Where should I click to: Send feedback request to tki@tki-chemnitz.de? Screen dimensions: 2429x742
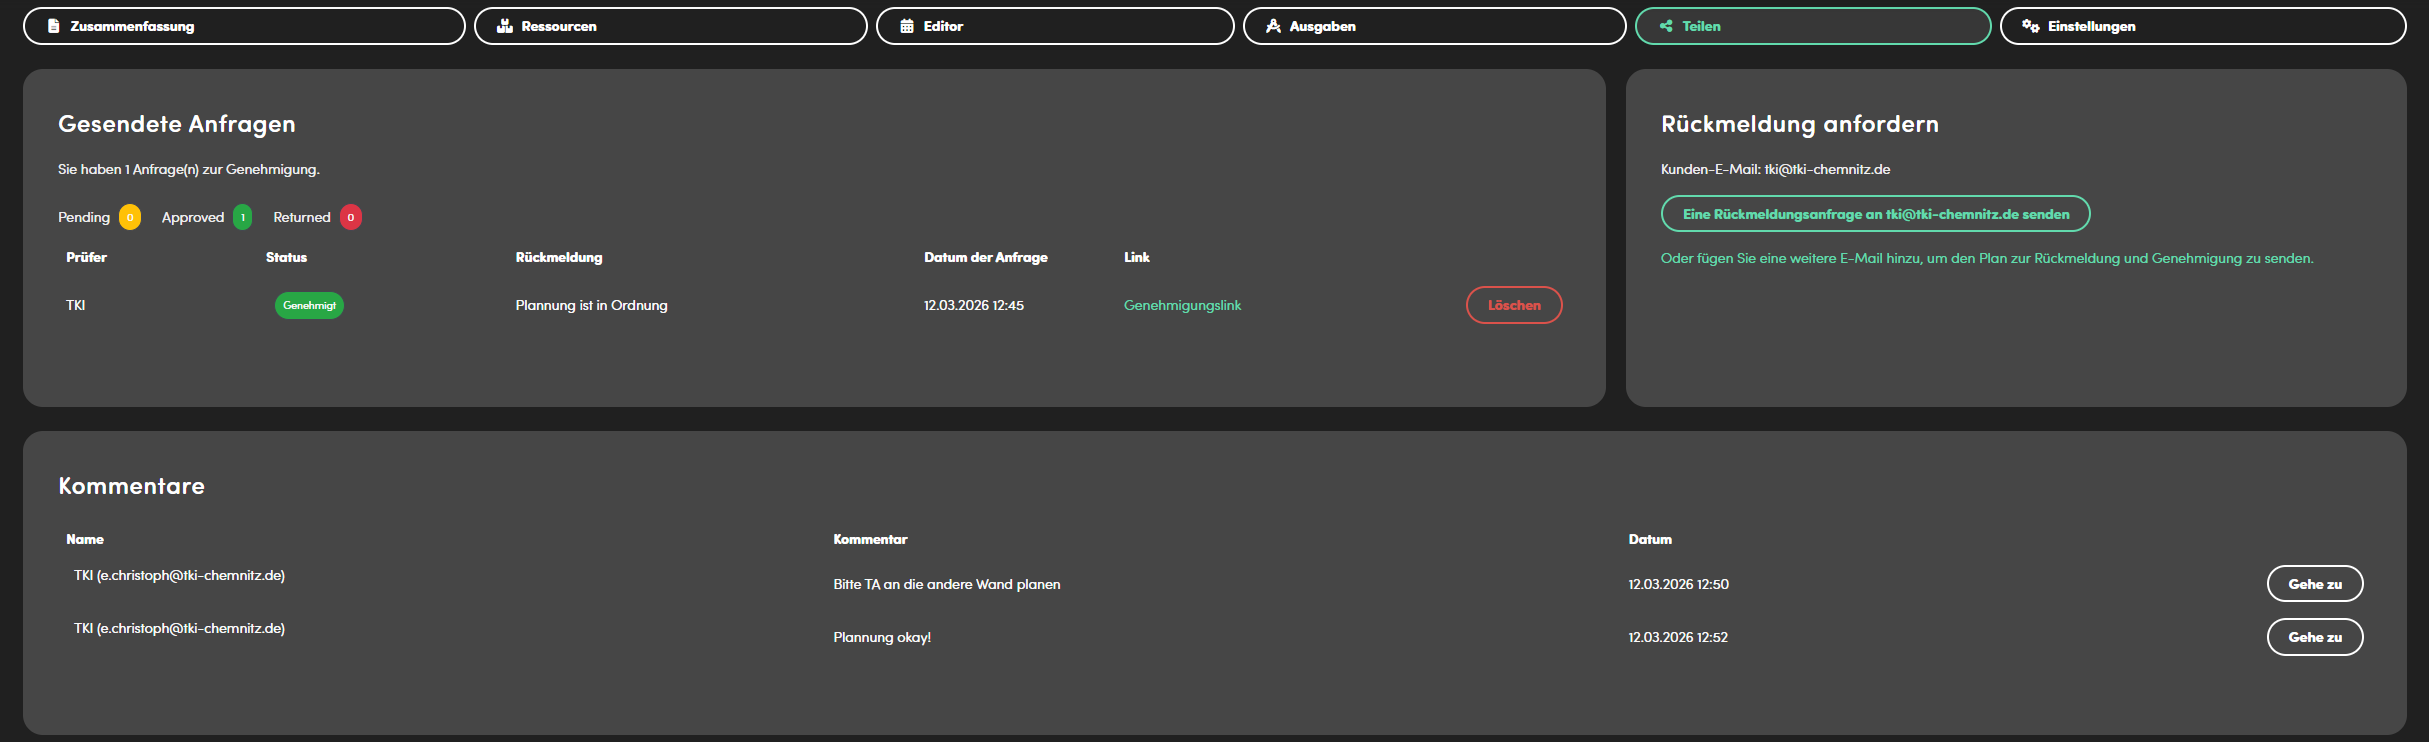(x=1875, y=214)
